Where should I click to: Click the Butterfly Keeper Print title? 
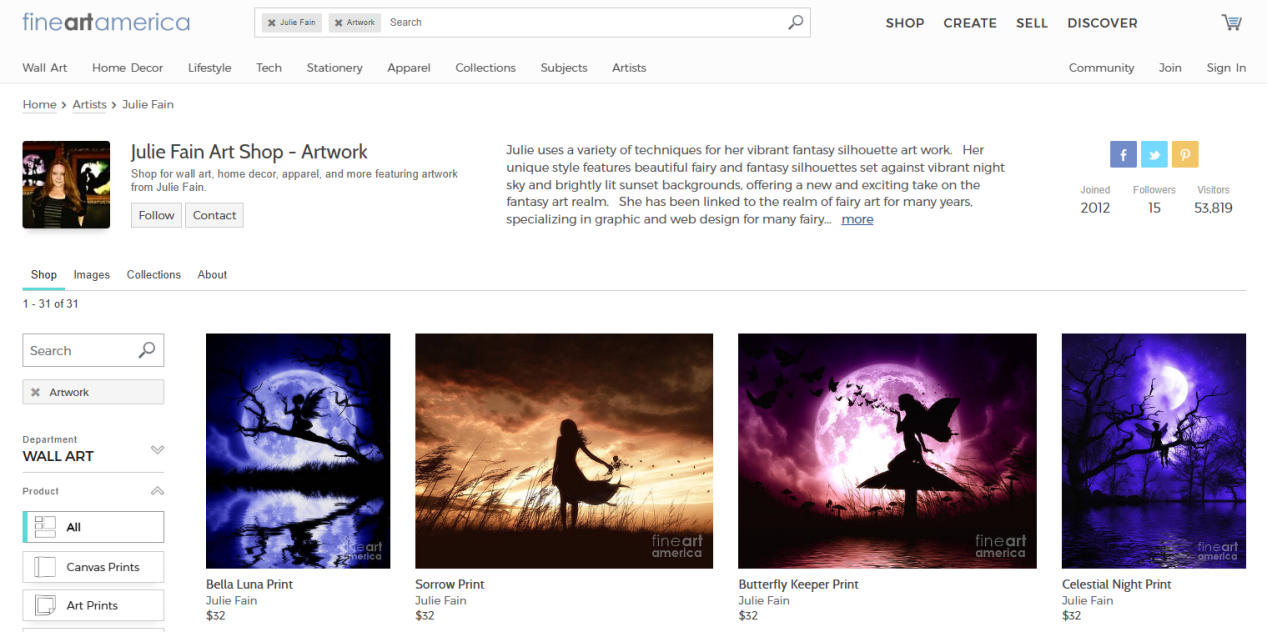pyautogui.click(x=798, y=584)
